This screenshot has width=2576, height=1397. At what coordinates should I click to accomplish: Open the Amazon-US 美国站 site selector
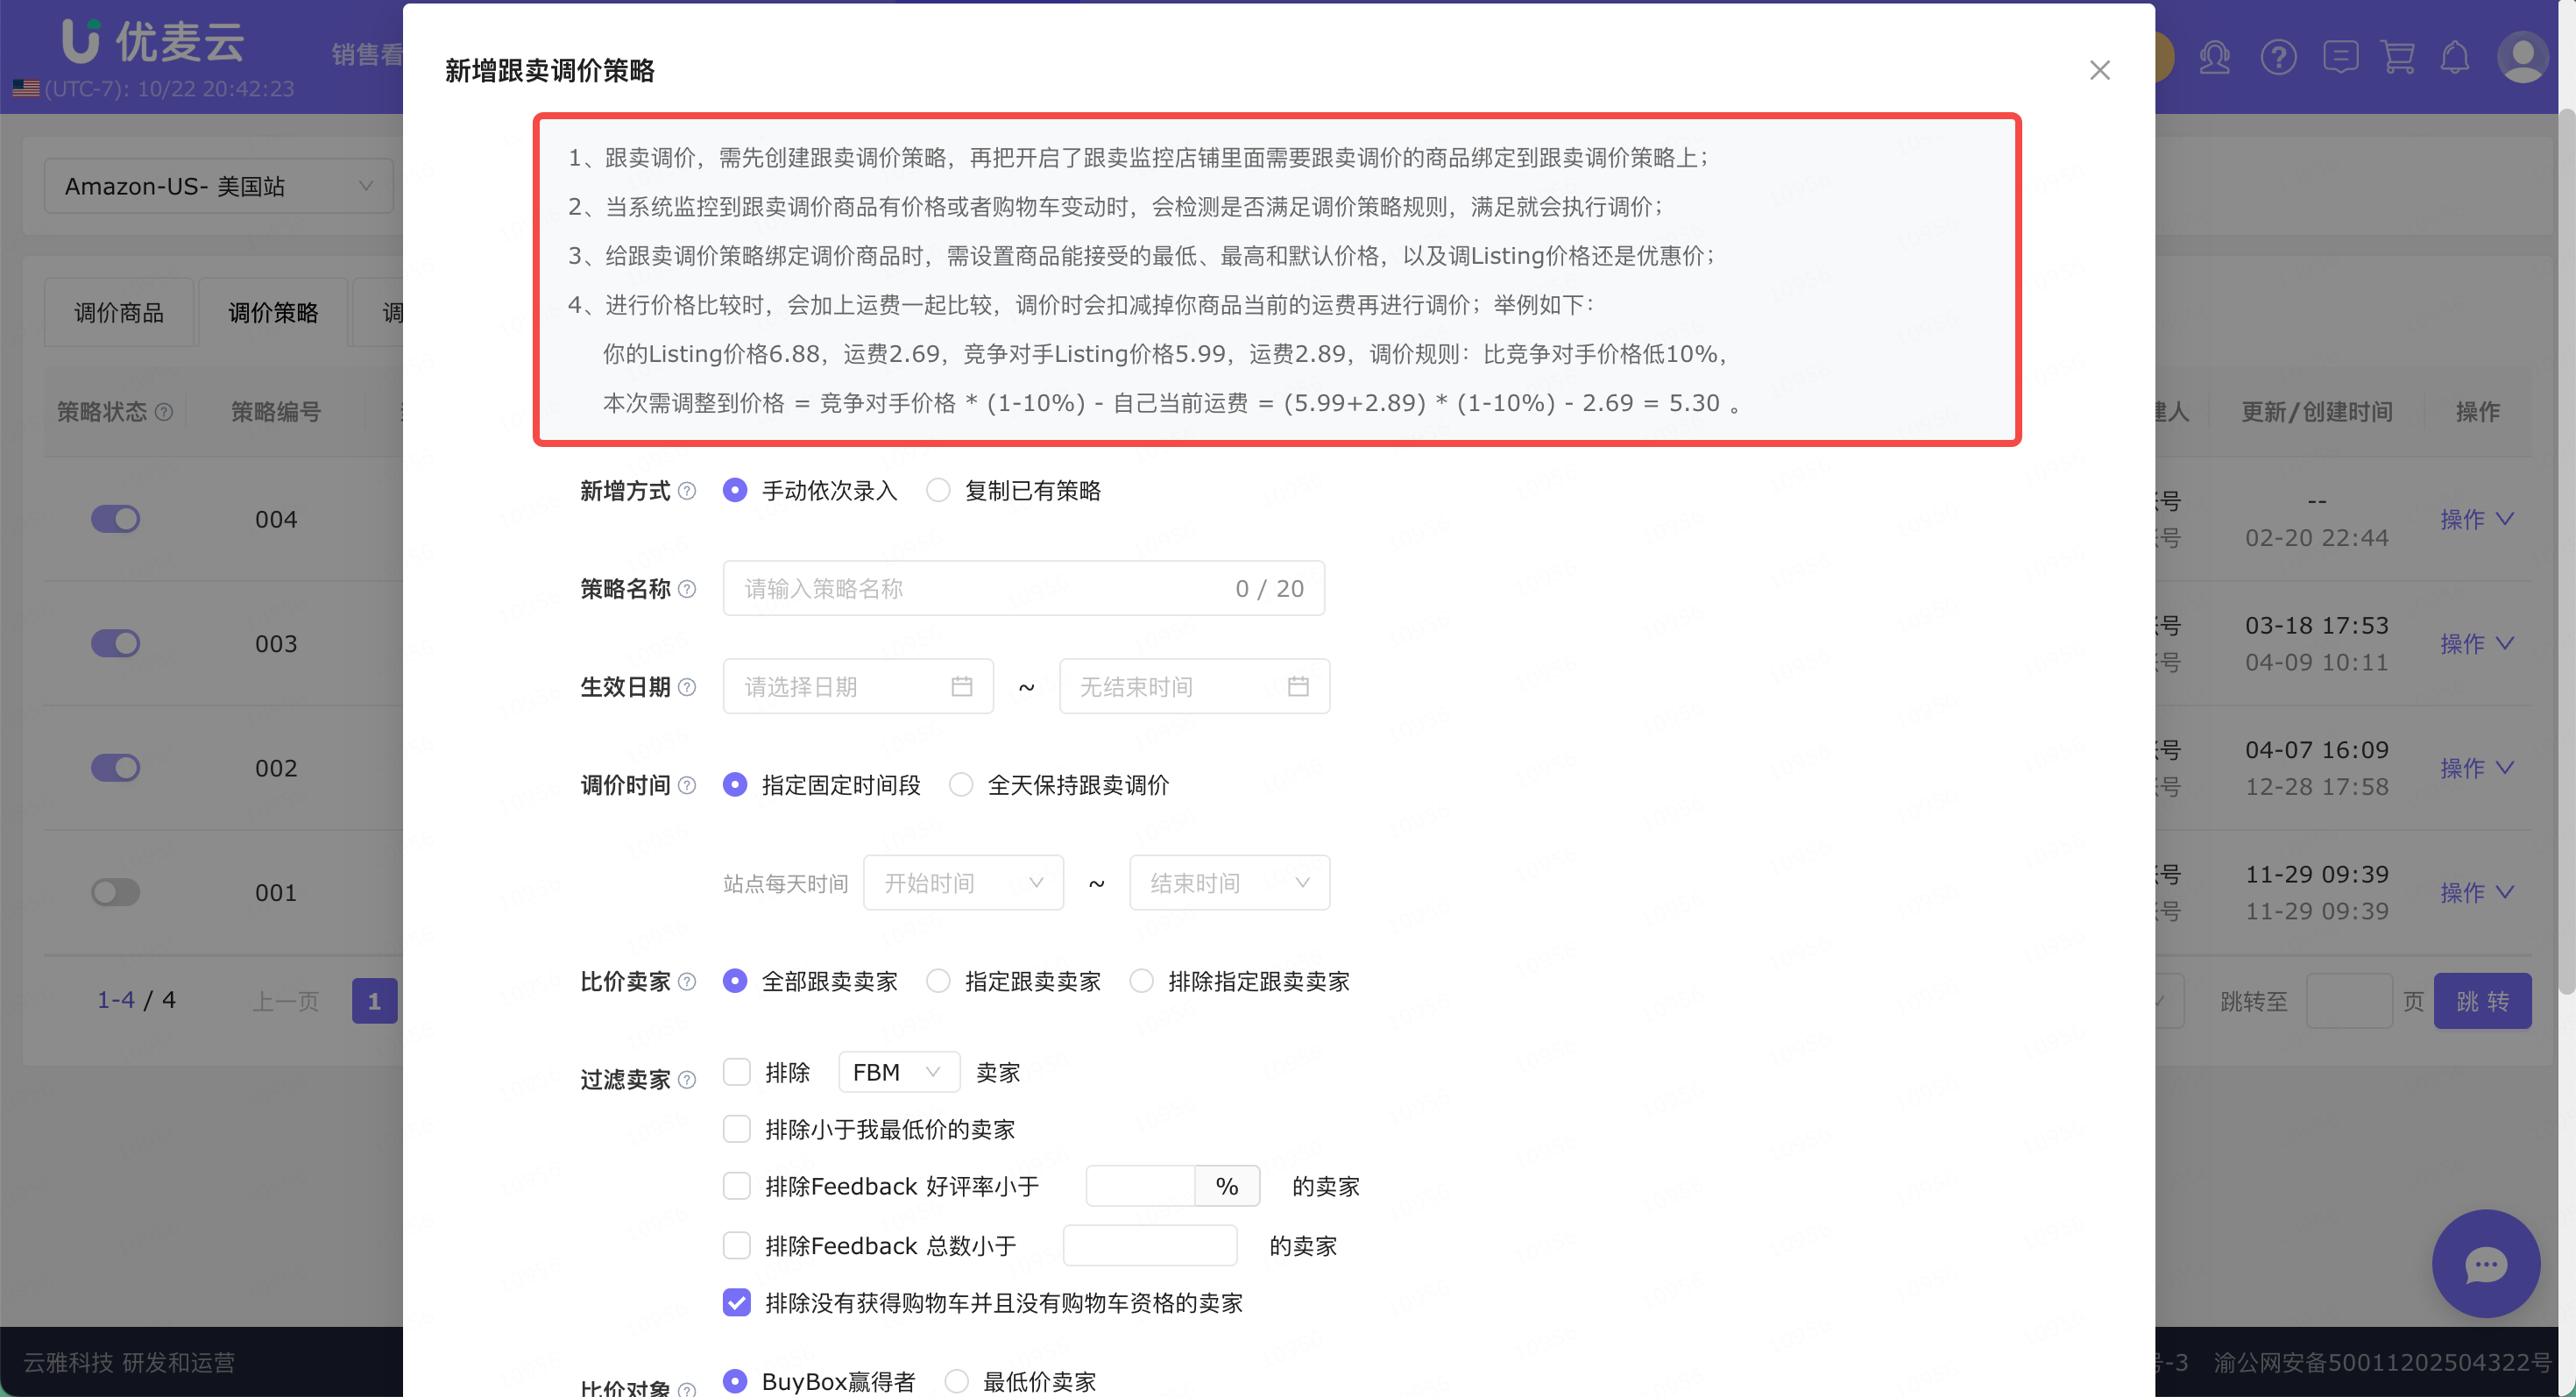[218, 186]
